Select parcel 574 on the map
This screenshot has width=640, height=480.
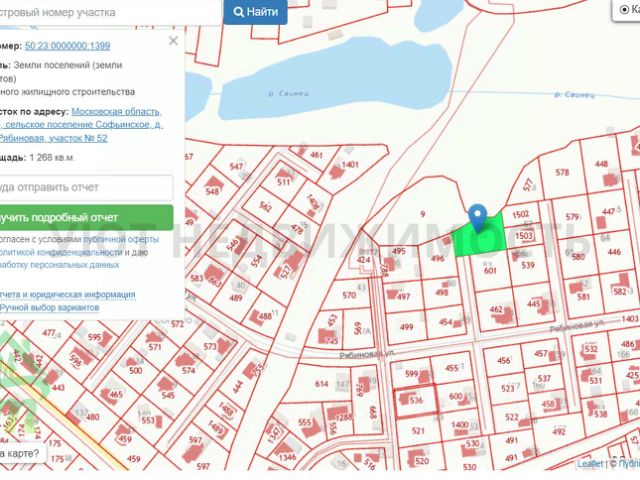pyautogui.click(x=188, y=371)
